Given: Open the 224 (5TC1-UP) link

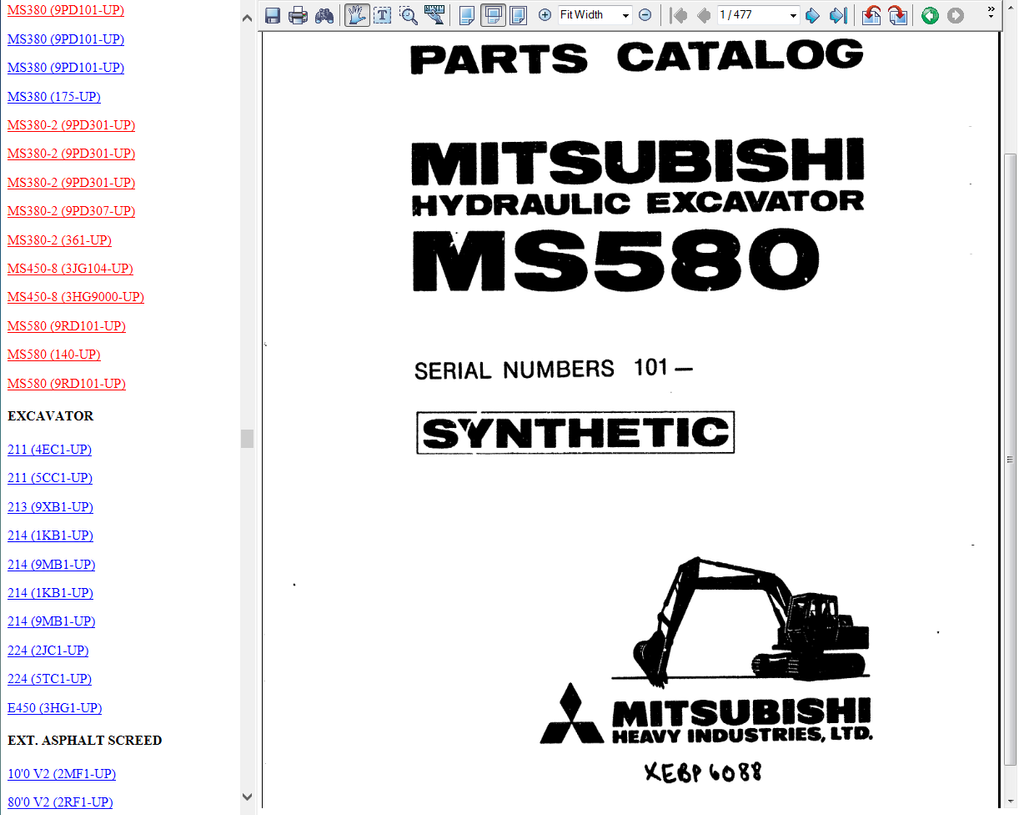Looking at the screenshot, I should pos(50,679).
